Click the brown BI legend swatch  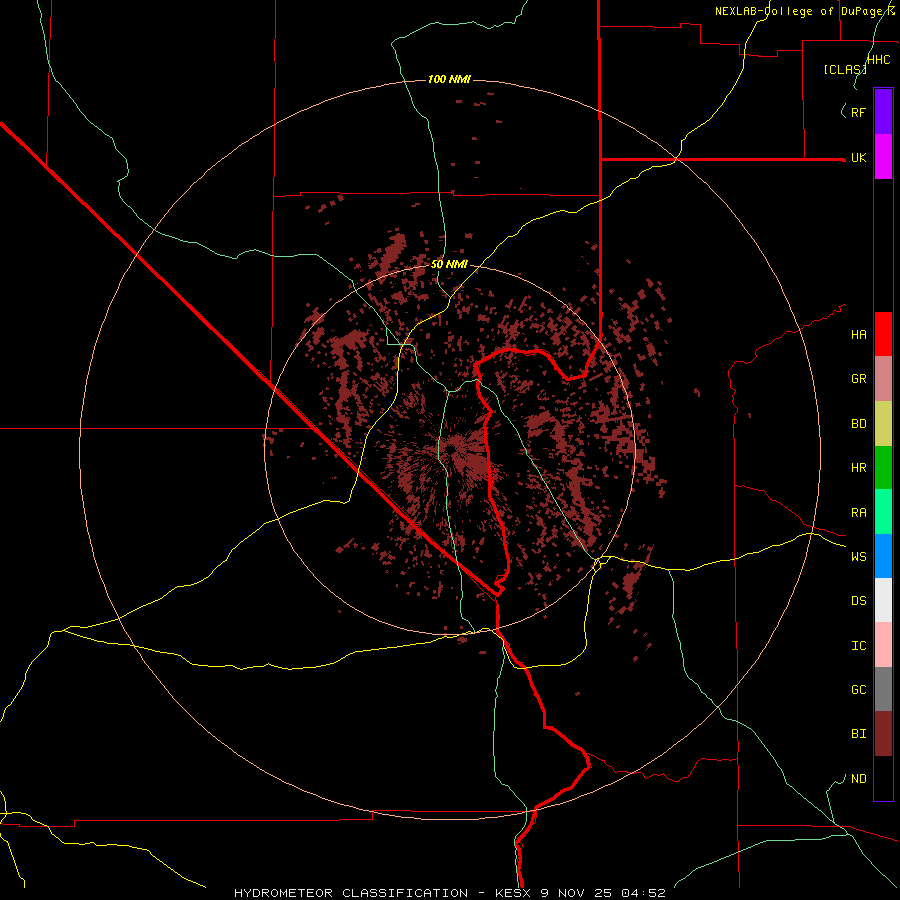pyautogui.click(x=883, y=734)
